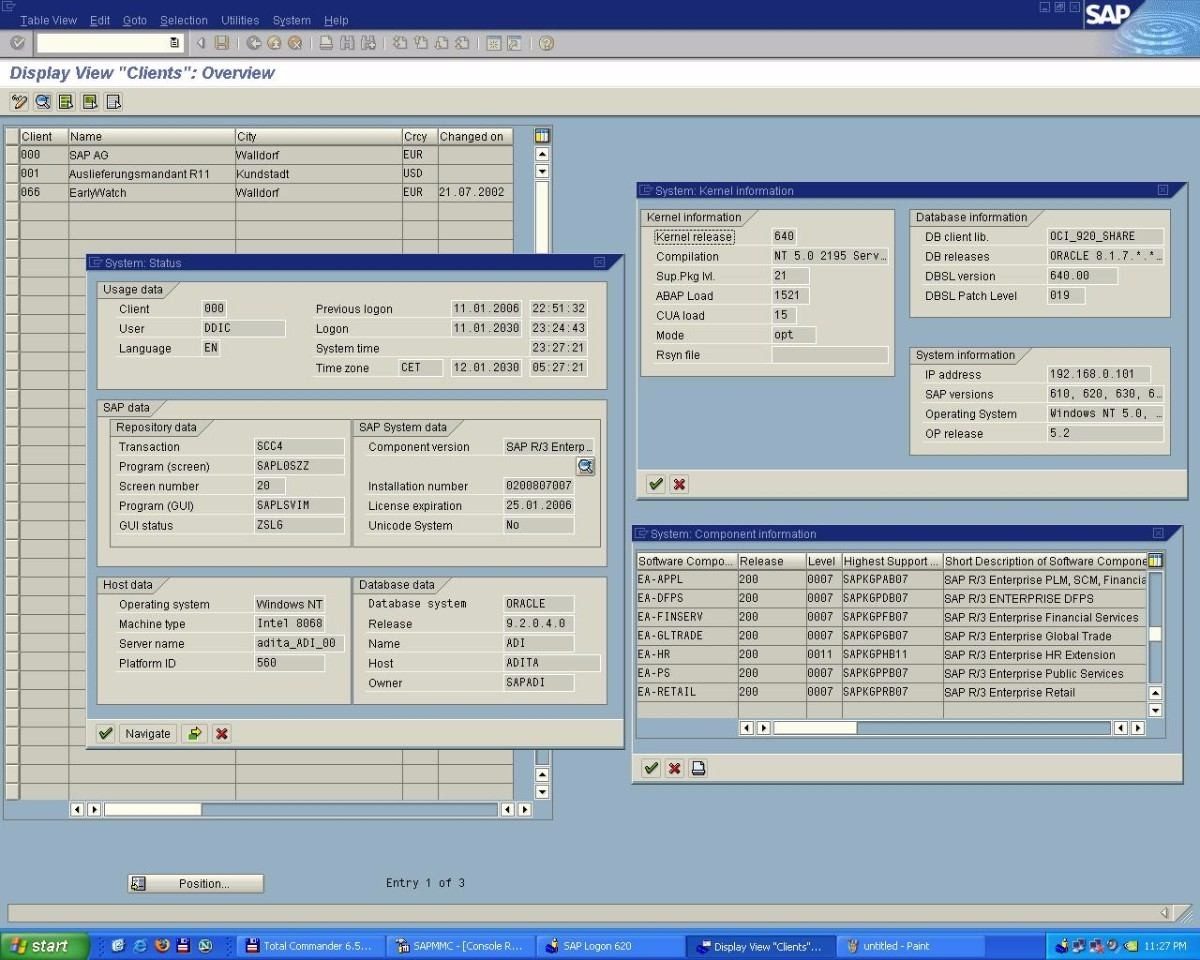1200x960 pixels.
Task: Click Component table horizontal scrollbar thumb
Action: [x=815, y=728]
